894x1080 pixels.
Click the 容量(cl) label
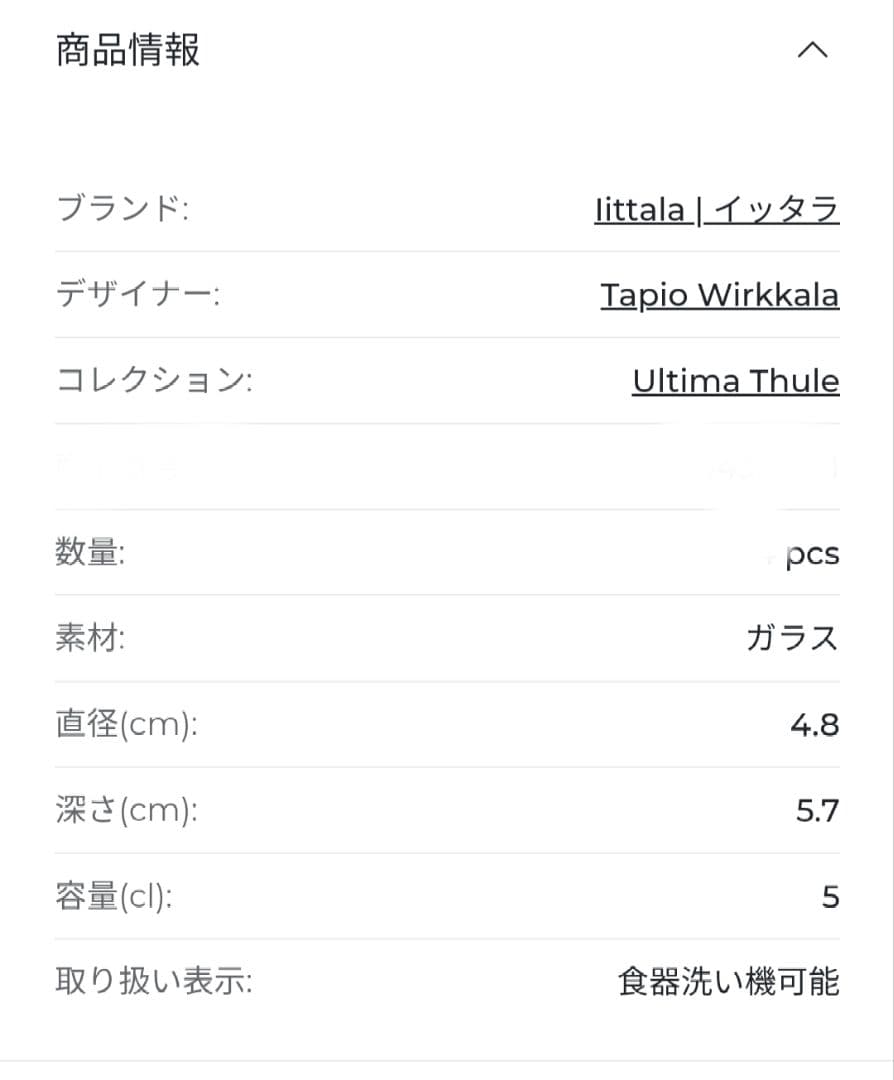pos(114,897)
